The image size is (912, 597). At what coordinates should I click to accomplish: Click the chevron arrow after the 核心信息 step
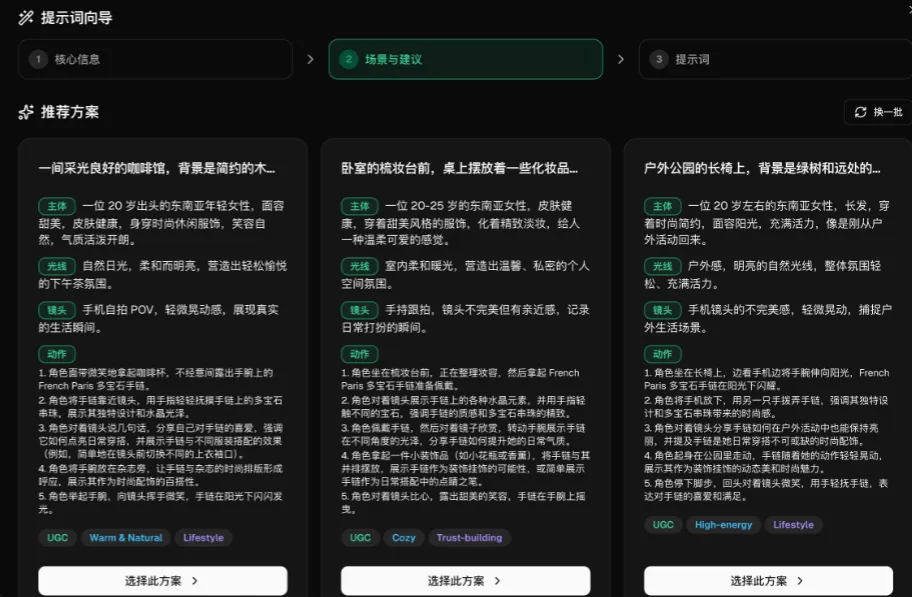(310, 59)
